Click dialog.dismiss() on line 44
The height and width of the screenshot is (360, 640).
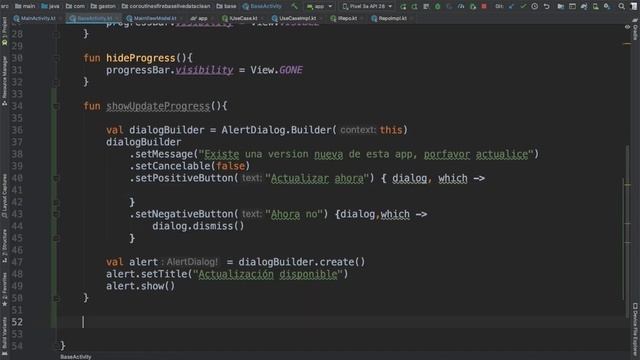point(198,226)
